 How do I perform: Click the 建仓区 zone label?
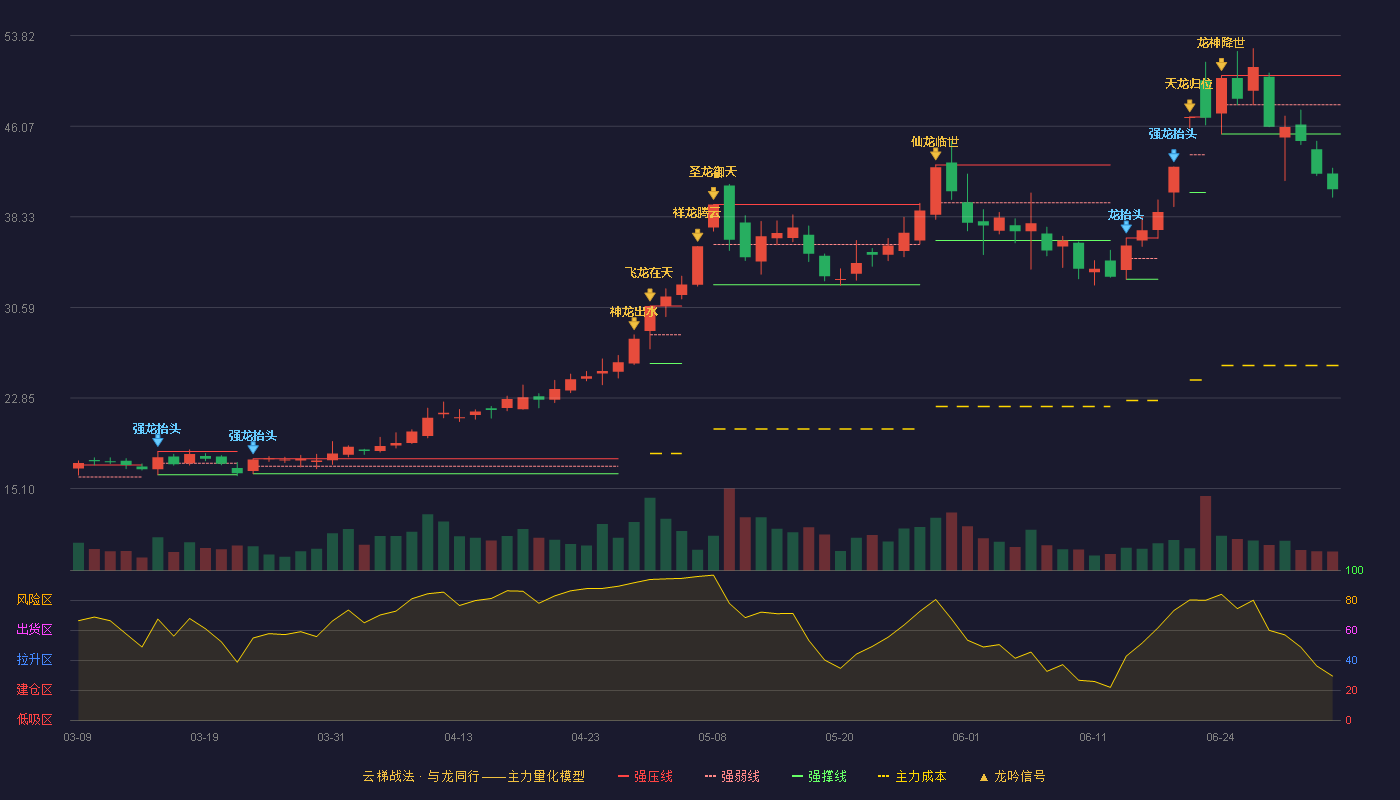(34, 690)
